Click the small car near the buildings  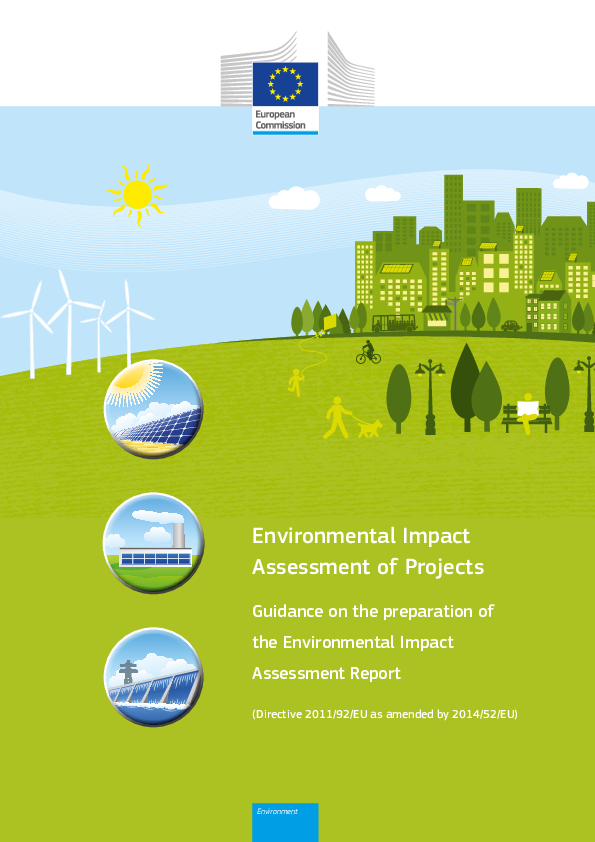tap(511, 325)
